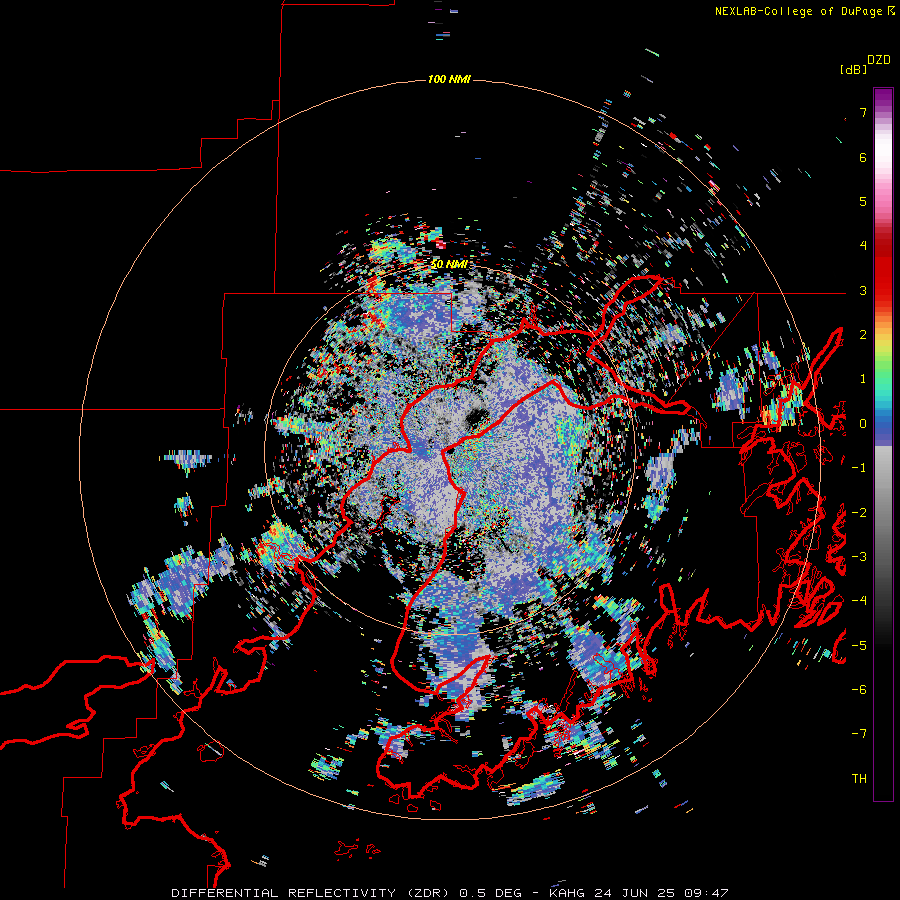Pick the -6 tick label on legend
The width and height of the screenshot is (900, 900).
coord(859,690)
